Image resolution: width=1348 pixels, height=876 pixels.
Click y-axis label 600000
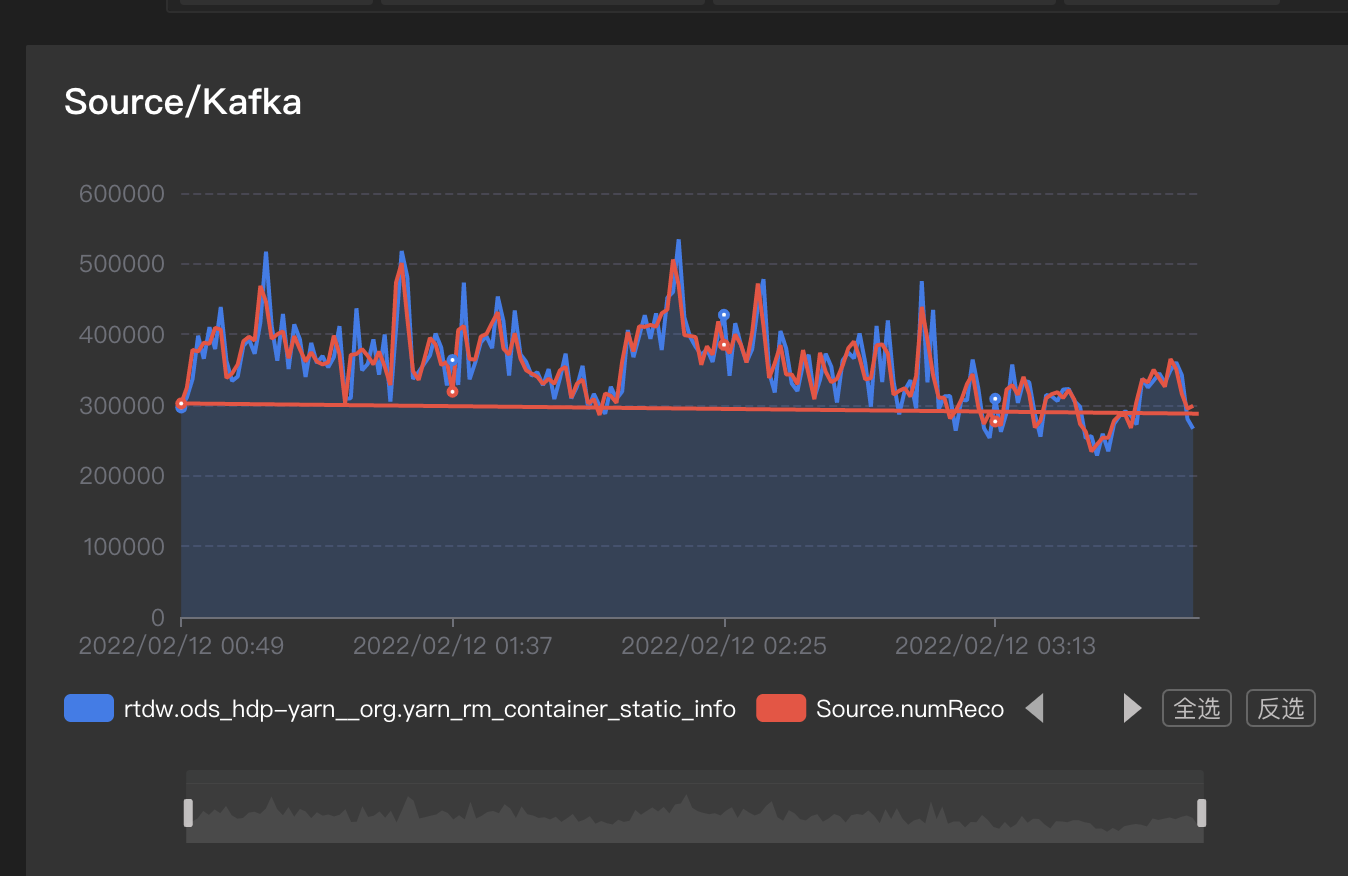pyautogui.click(x=121, y=194)
